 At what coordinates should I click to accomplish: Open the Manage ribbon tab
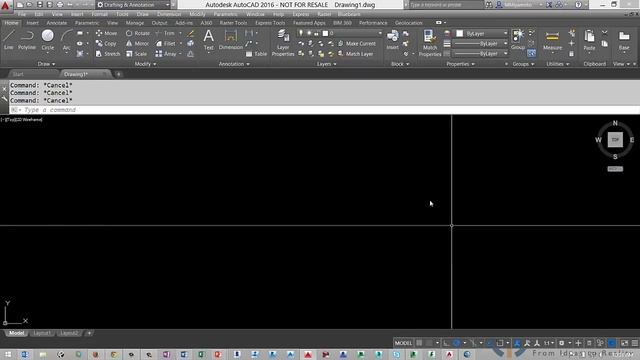coord(135,23)
